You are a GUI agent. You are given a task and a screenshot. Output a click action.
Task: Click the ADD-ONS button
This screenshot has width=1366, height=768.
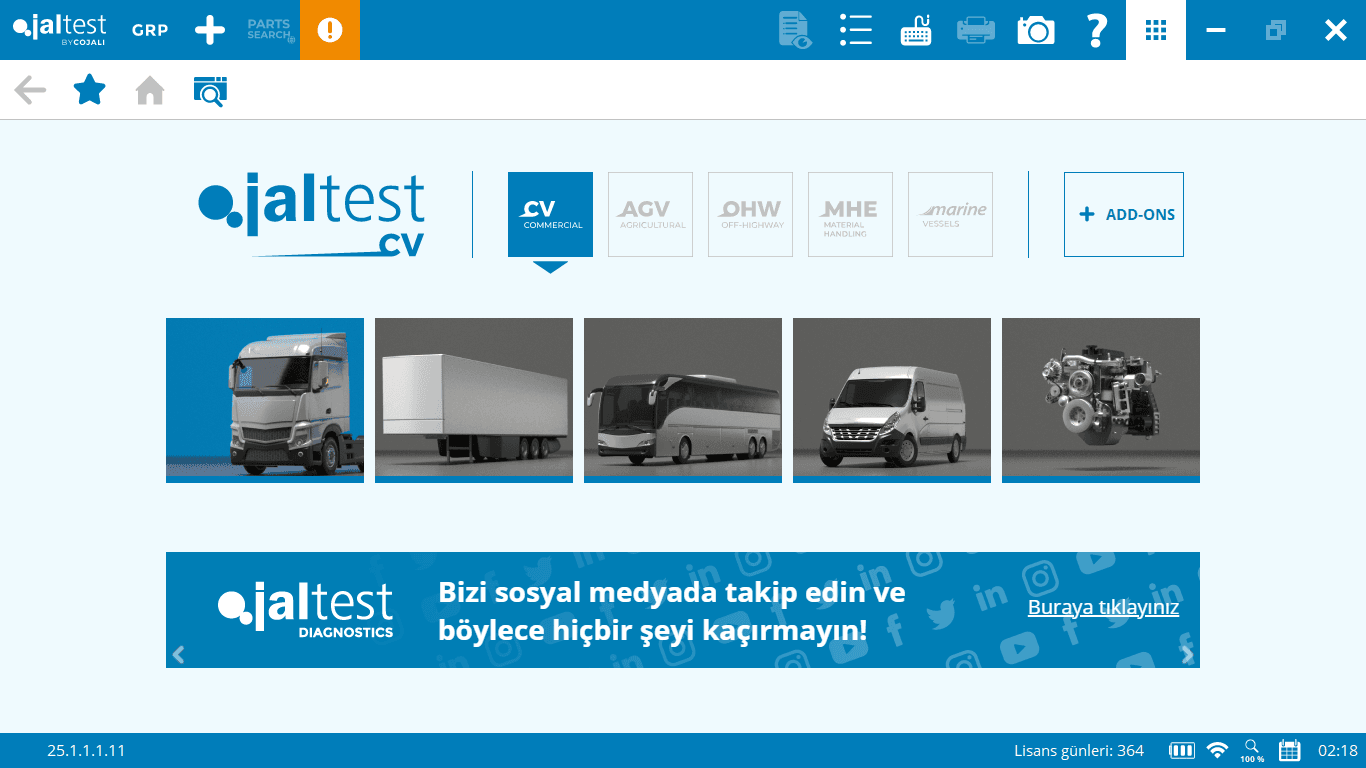tap(1123, 214)
